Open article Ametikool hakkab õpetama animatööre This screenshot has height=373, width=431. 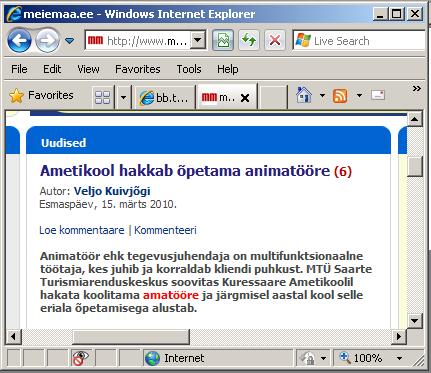185,171
